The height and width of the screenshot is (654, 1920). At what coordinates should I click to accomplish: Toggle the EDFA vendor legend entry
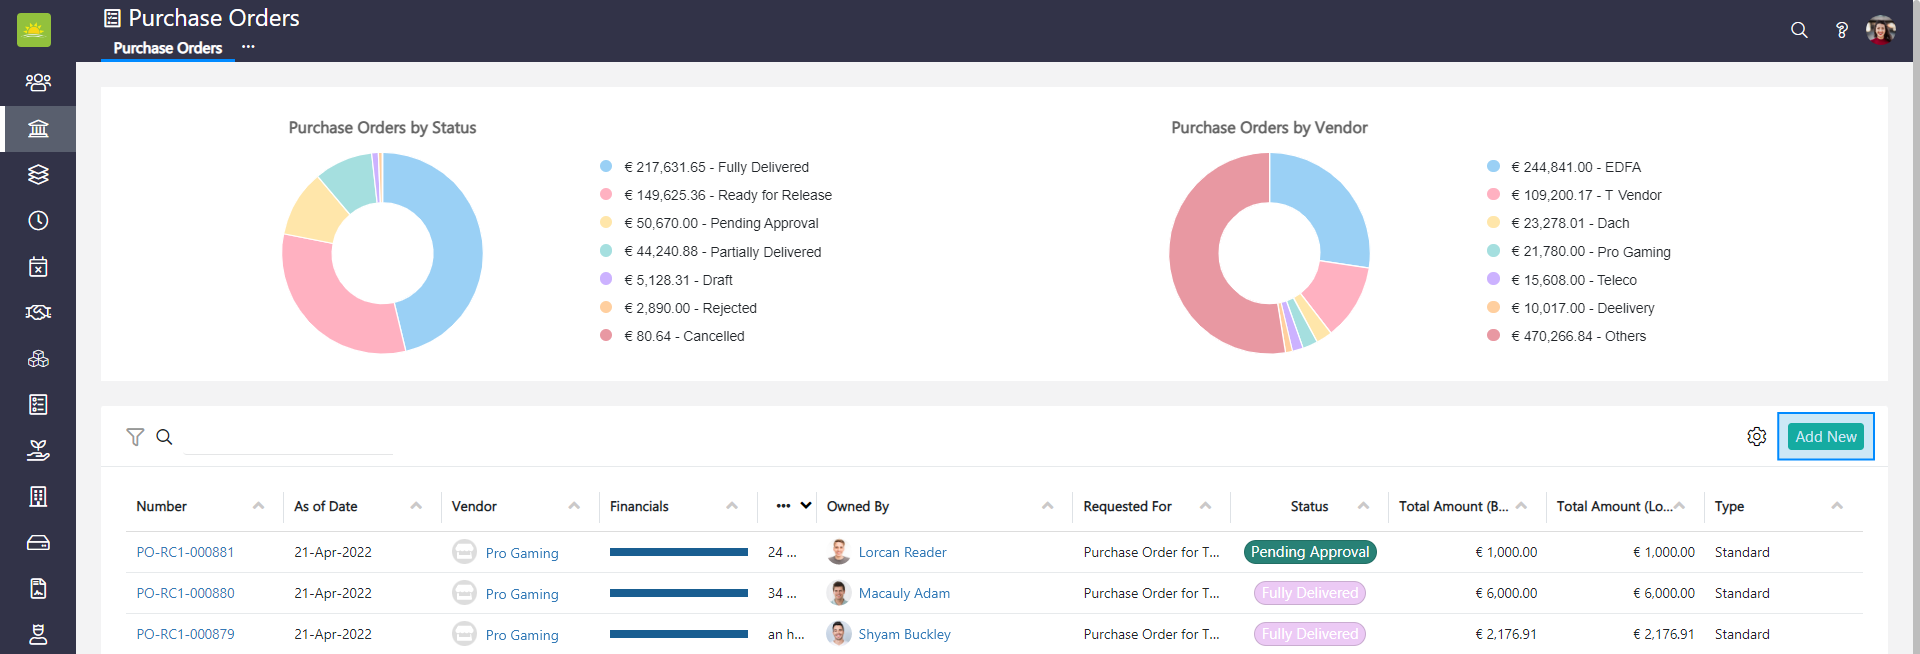1575,167
